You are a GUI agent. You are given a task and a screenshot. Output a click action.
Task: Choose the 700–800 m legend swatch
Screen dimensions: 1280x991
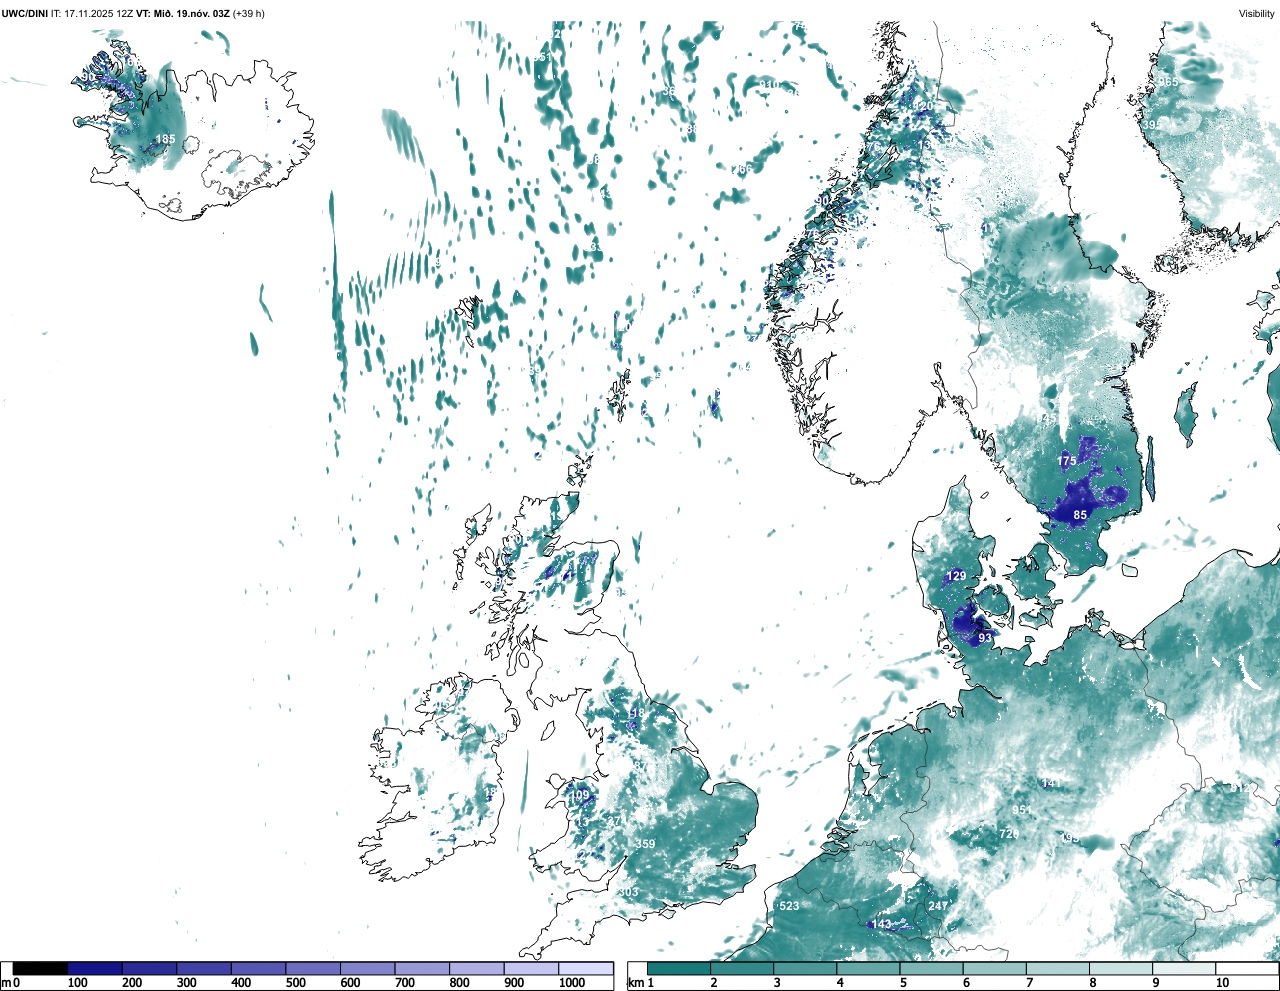[x=422, y=969]
